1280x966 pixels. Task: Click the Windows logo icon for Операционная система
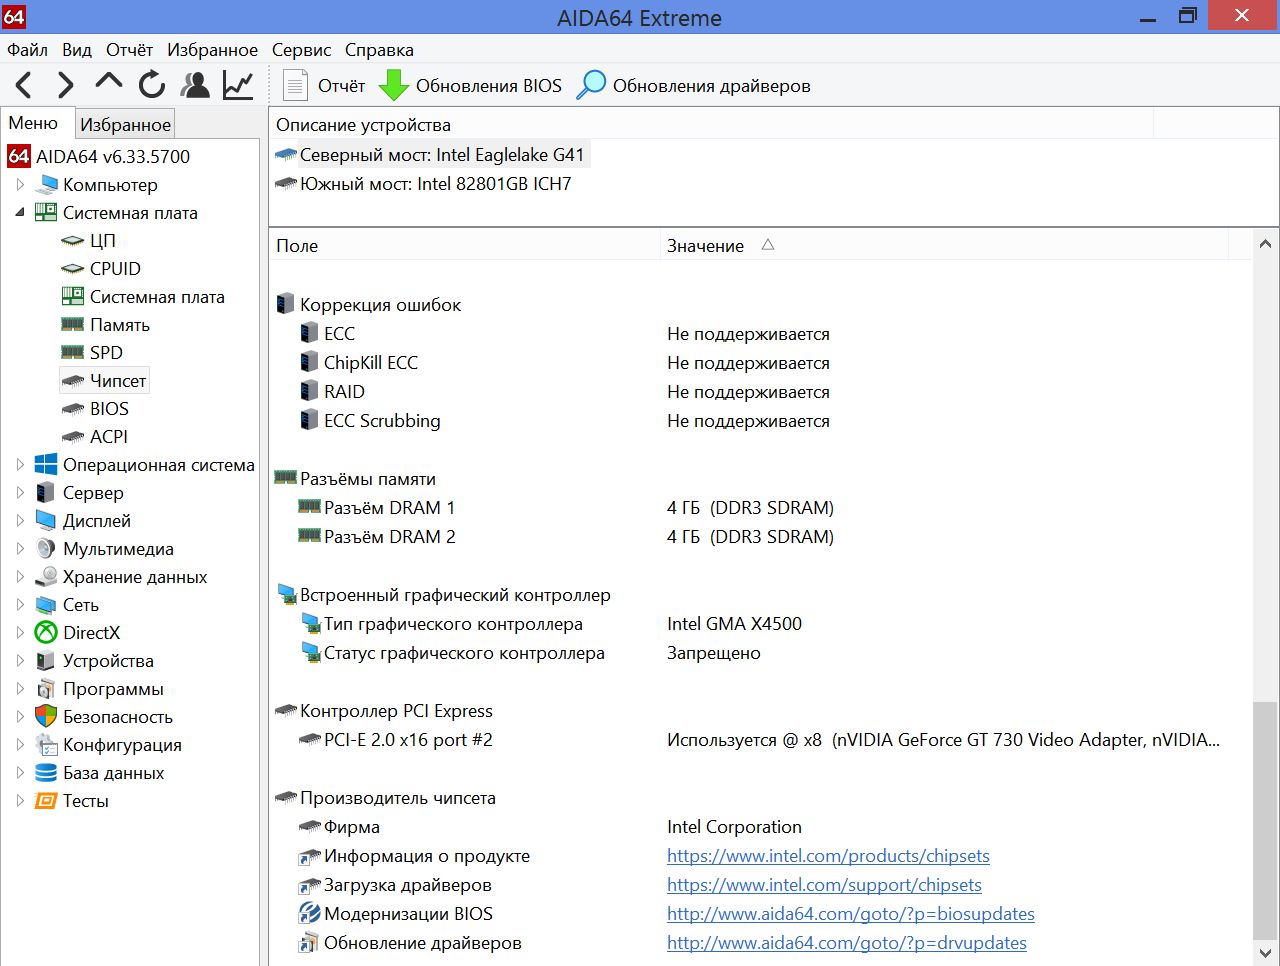click(47, 465)
